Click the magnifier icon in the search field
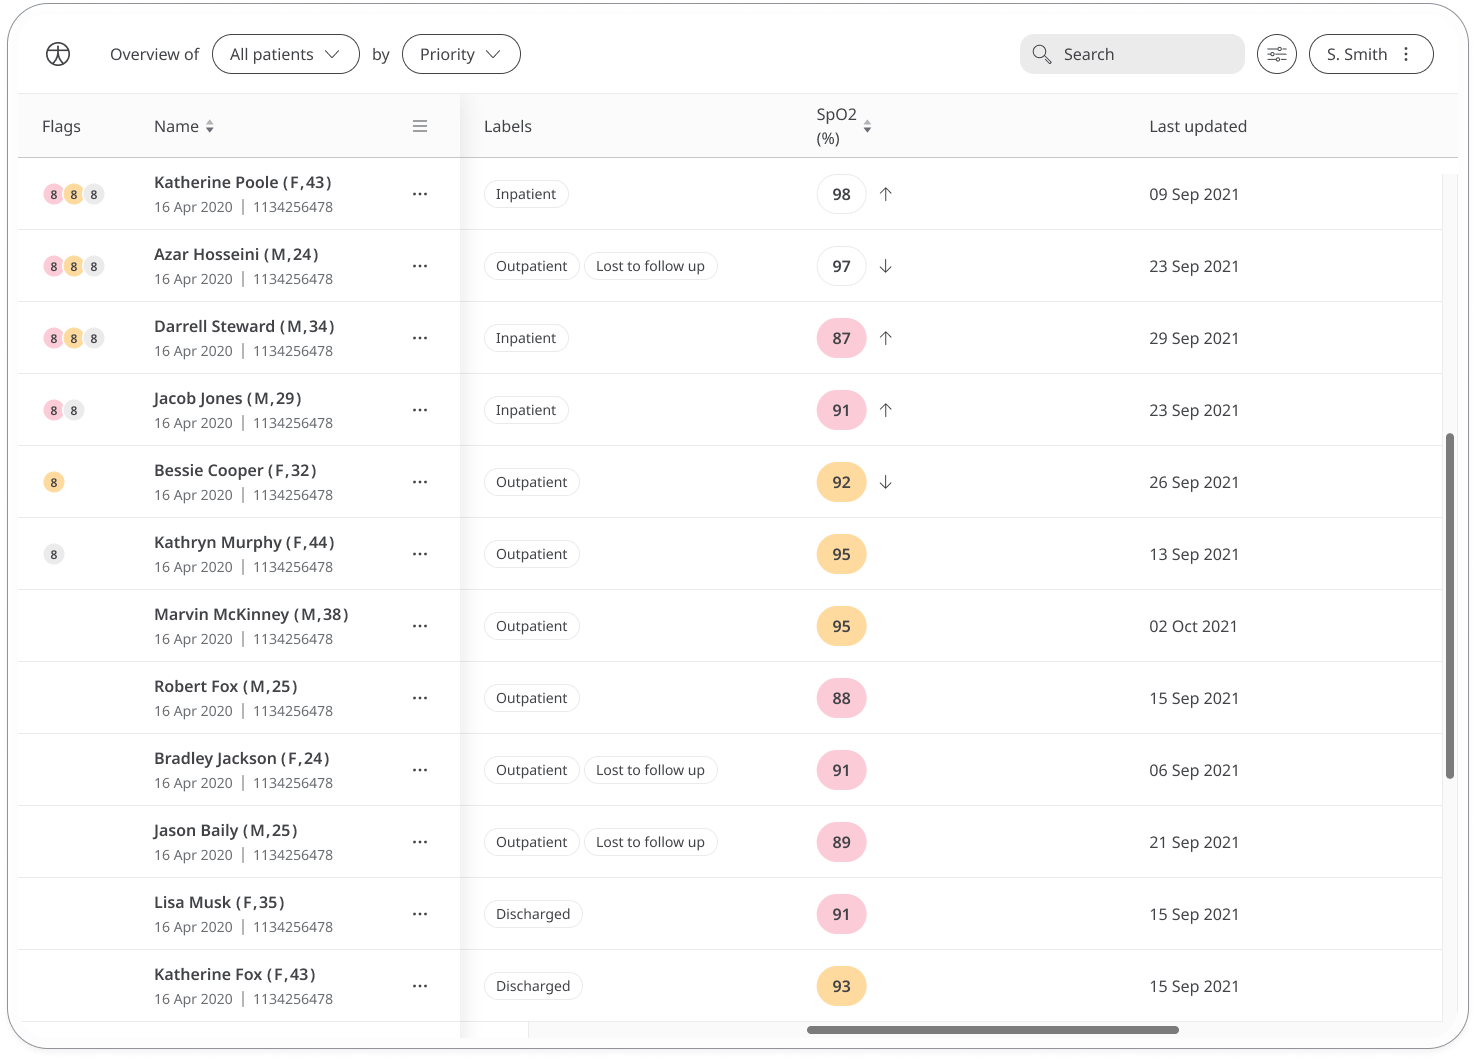Viewport: 1476px width, 1060px height. tap(1042, 54)
